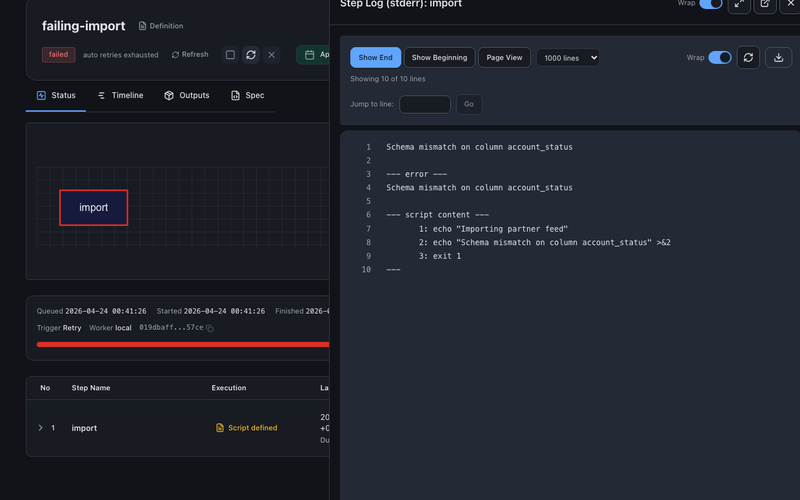
Task: Click the failed status badge
Action: (x=59, y=55)
